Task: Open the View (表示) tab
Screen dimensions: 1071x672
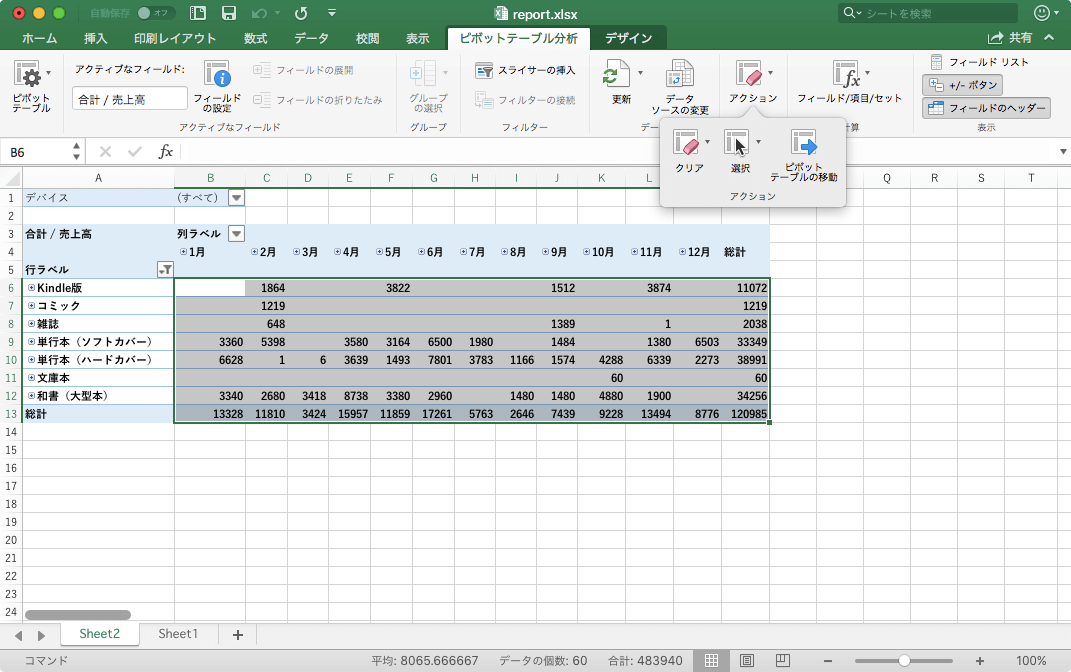Action: click(417, 38)
